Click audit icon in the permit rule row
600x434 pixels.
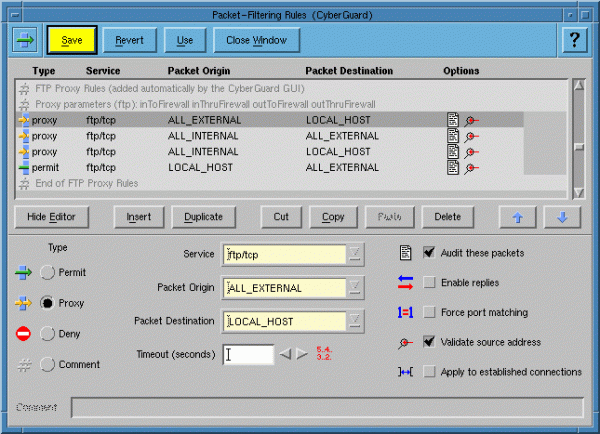coord(453,167)
